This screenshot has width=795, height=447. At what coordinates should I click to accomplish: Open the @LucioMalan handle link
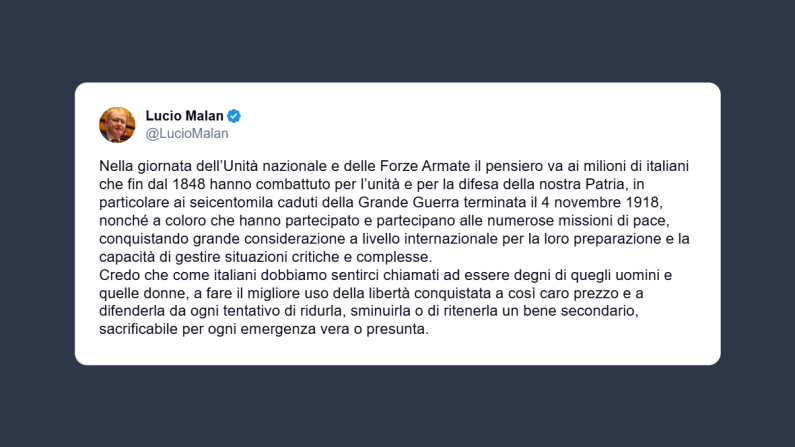click(x=187, y=133)
